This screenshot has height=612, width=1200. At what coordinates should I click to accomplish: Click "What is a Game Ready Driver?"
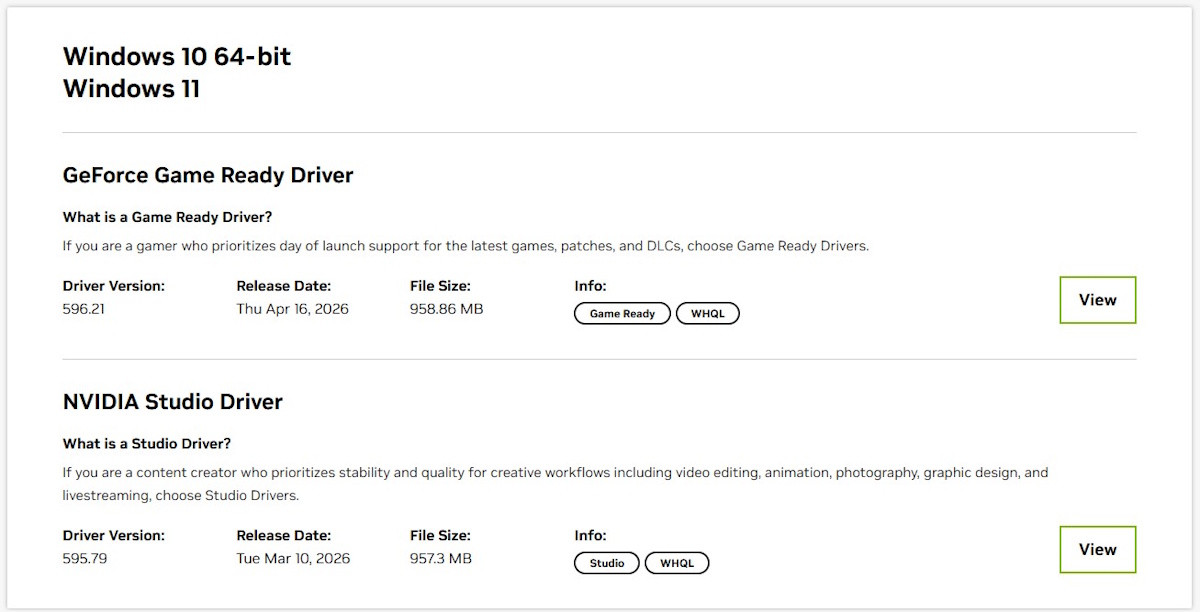pyautogui.click(x=167, y=217)
